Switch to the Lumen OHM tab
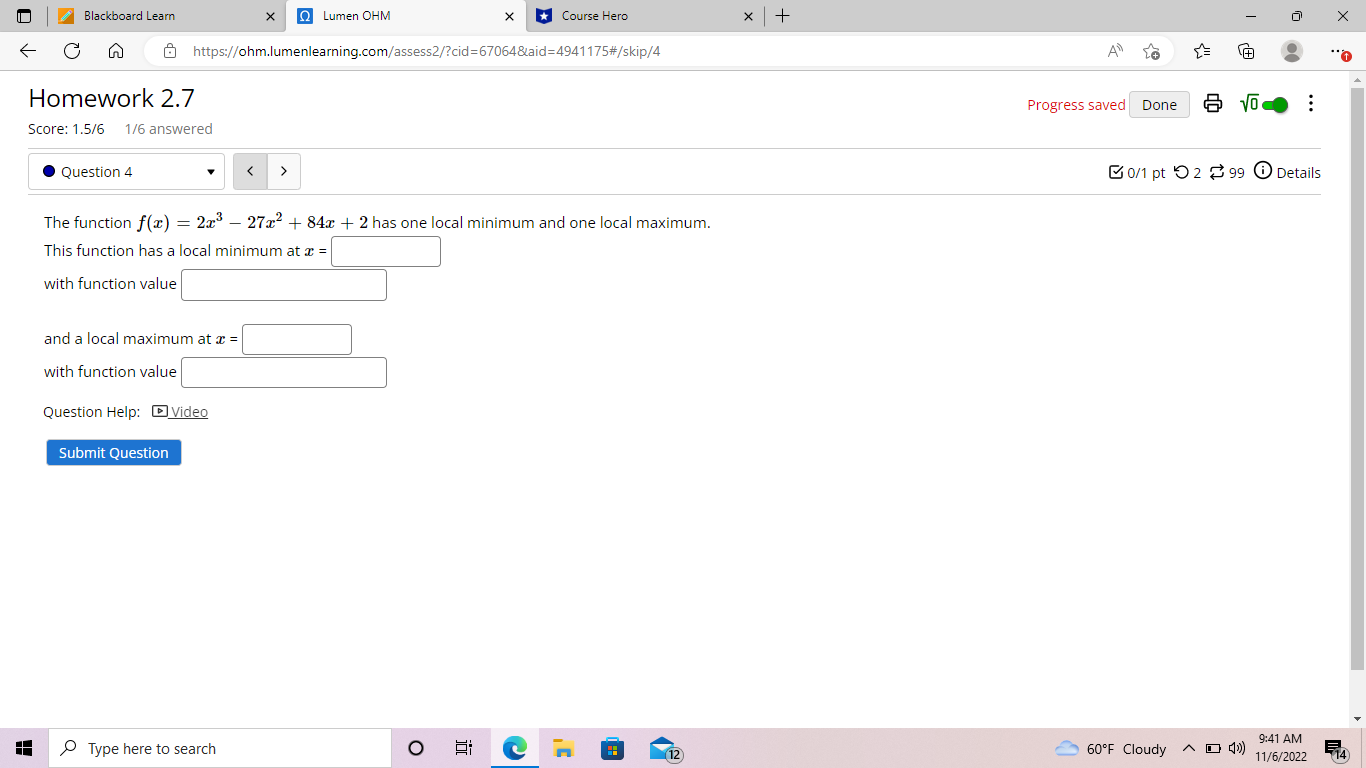1366x768 pixels. [406, 16]
